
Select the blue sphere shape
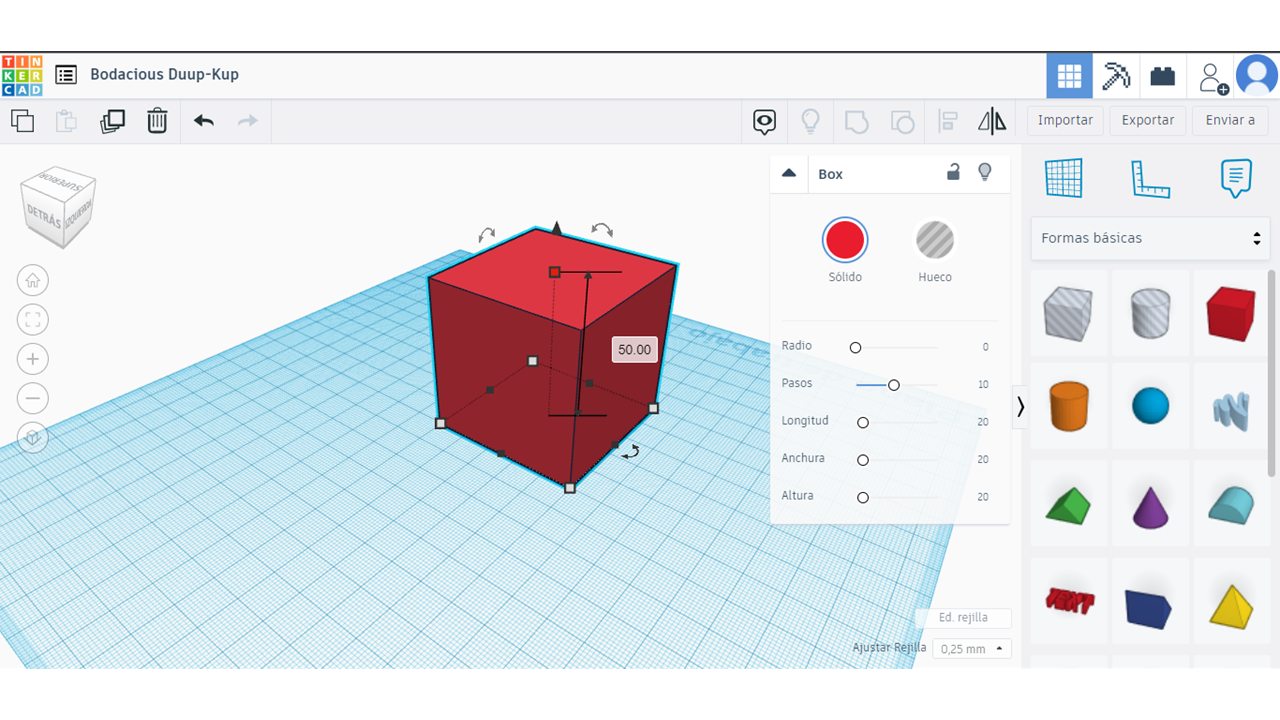tap(1150, 406)
